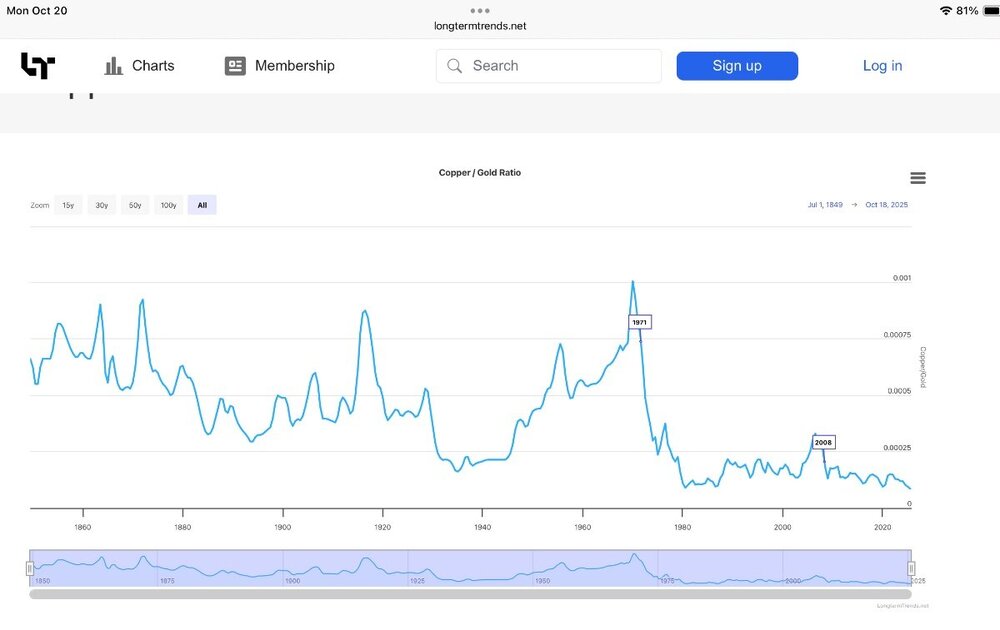
Task: Click the 2000 x-axis label
Action: 783,527
